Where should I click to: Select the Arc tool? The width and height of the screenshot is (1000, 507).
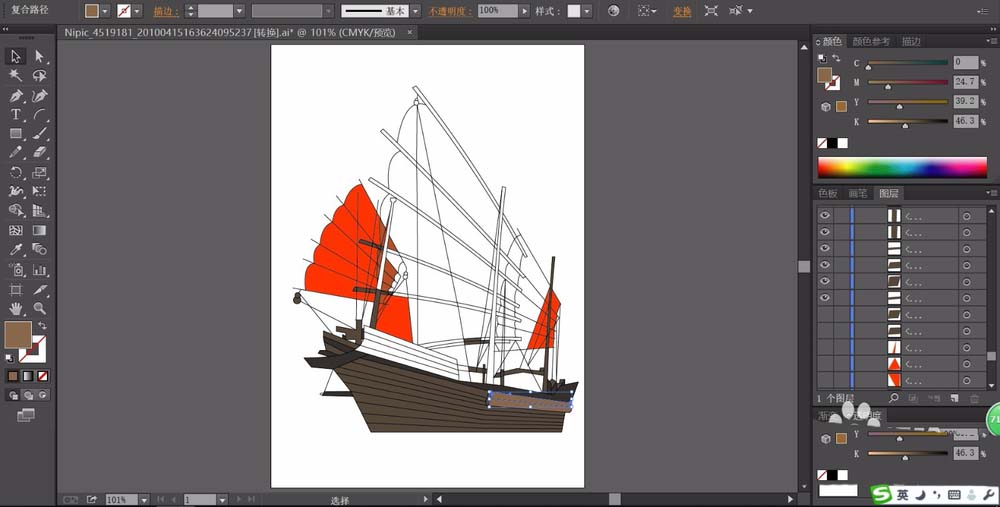[x=40, y=115]
